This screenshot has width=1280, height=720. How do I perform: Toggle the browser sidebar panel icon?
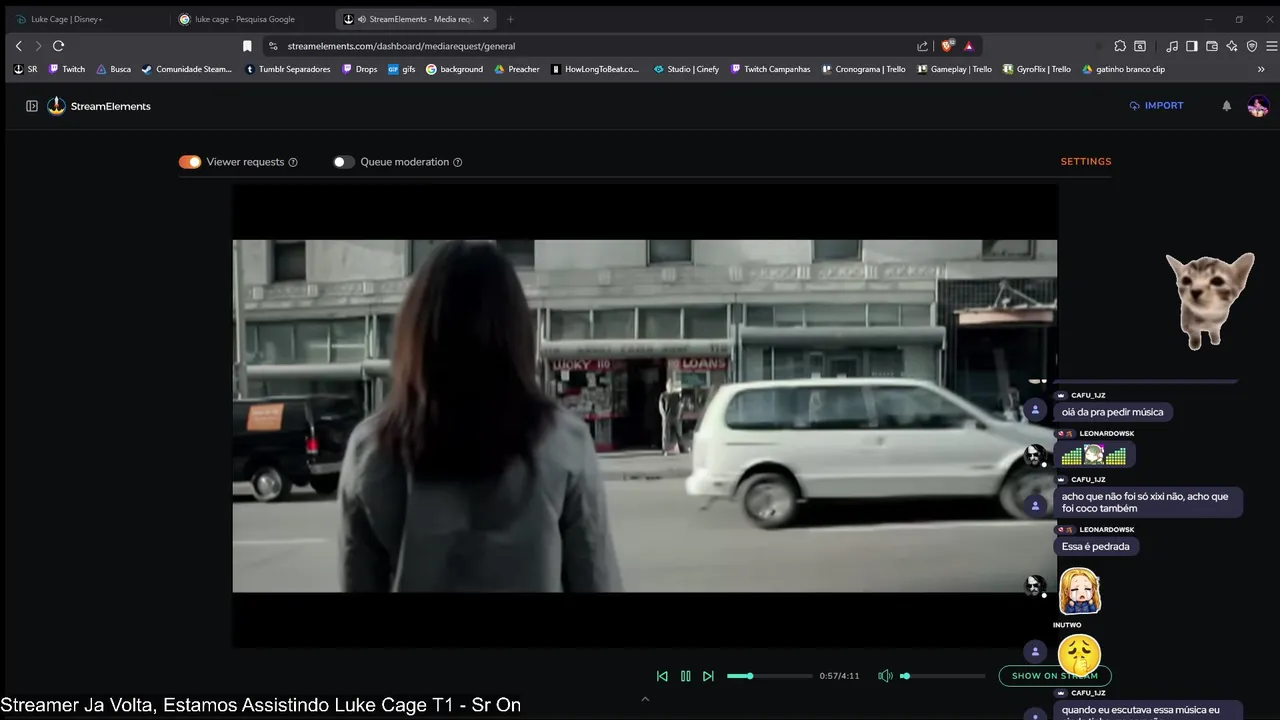[x=1192, y=46]
